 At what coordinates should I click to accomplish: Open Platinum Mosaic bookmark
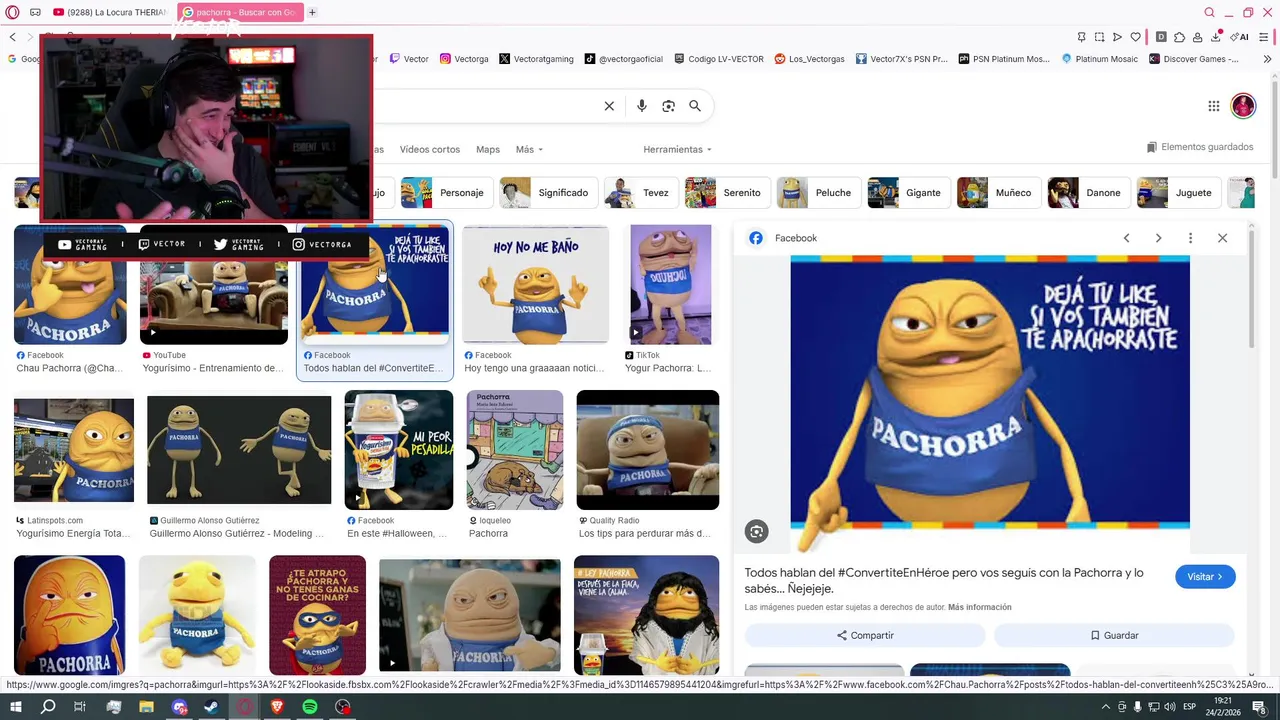1099,59
